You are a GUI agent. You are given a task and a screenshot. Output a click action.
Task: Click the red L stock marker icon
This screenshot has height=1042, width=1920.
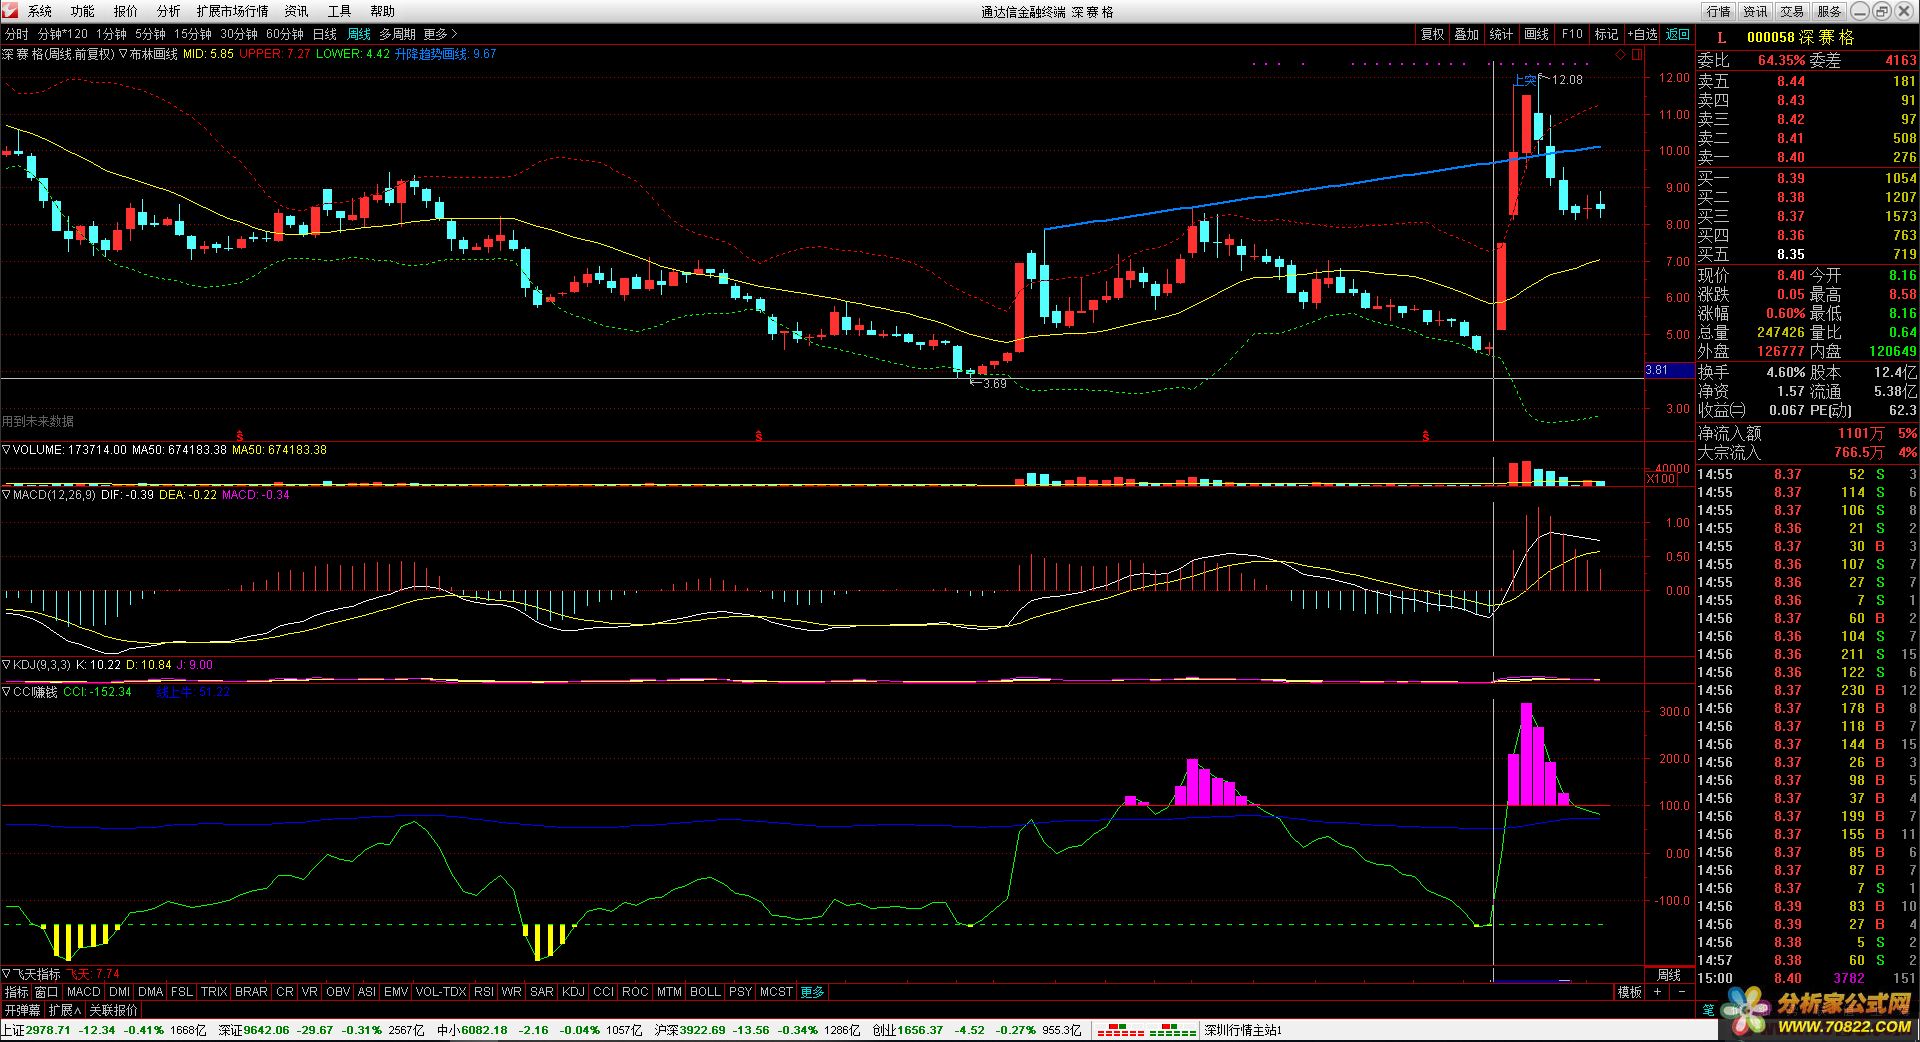tap(1721, 37)
